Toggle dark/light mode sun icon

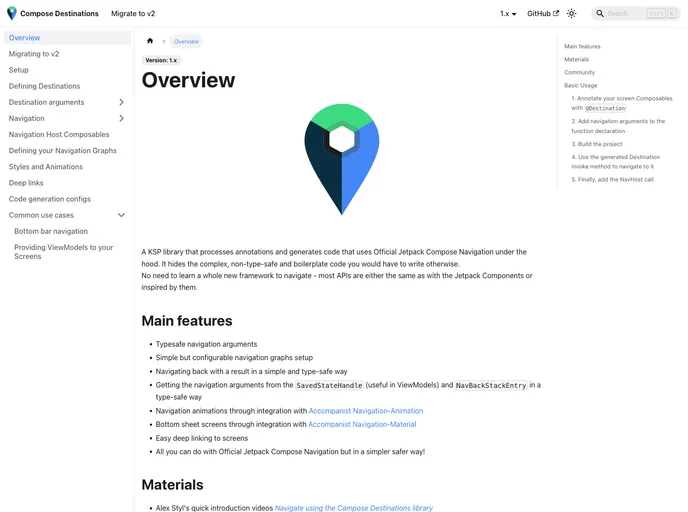click(x=571, y=14)
